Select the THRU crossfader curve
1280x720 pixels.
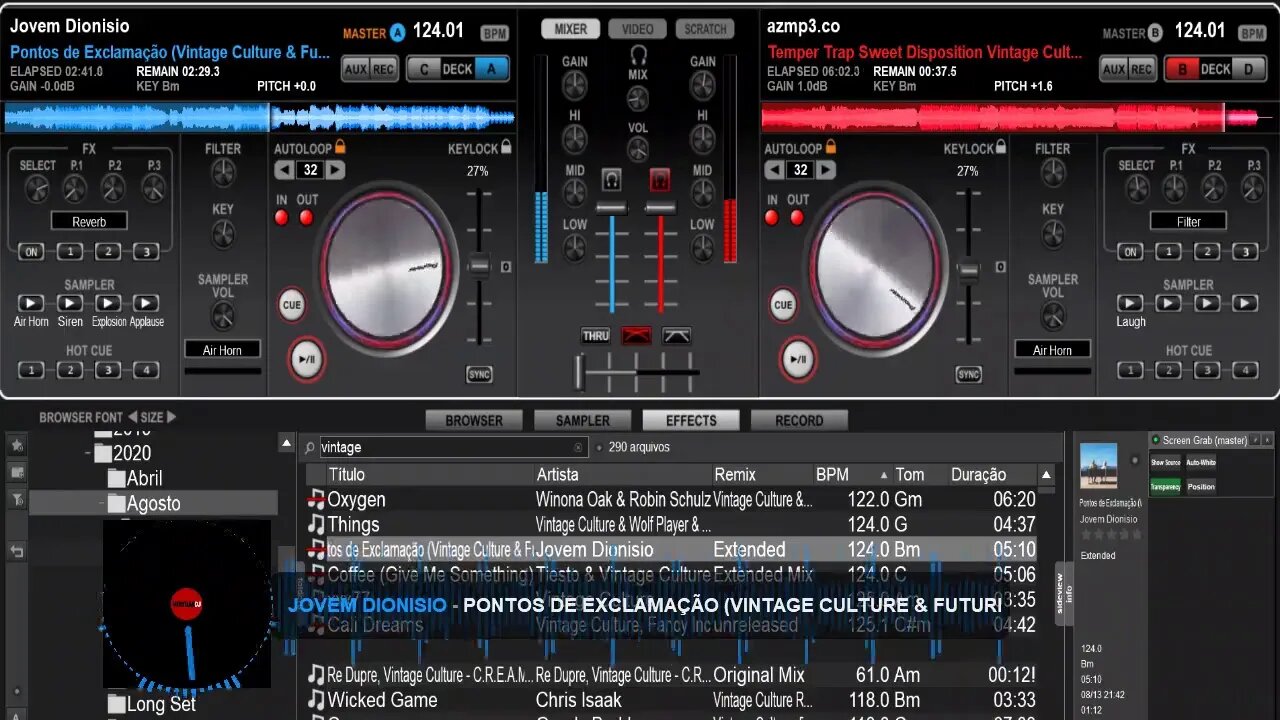pos(596,336)
